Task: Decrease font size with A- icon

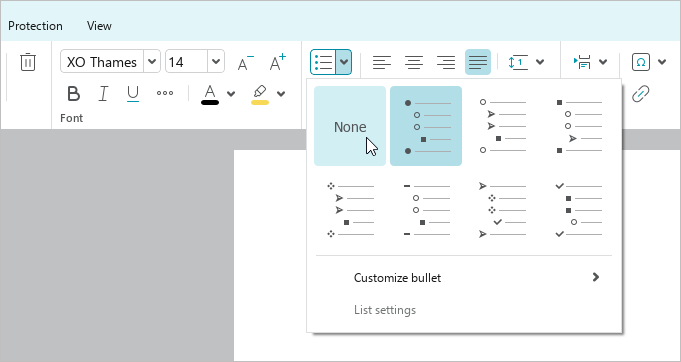Action: 245,63
